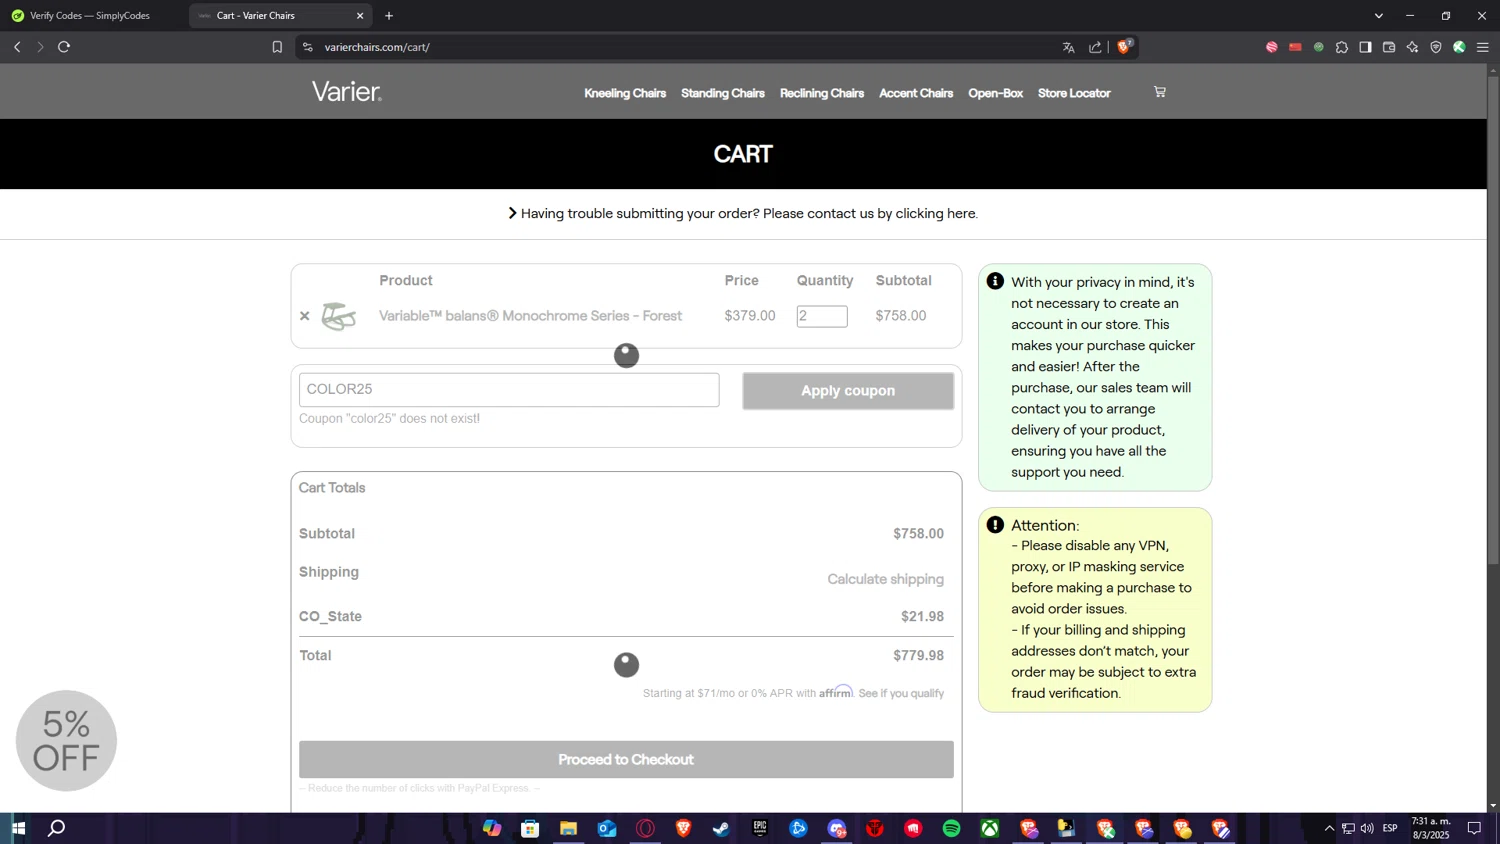Switch to Verify Codes — SimplyCodes tab
Screen dimensions: 1500x844
click(x=90, y=16)
